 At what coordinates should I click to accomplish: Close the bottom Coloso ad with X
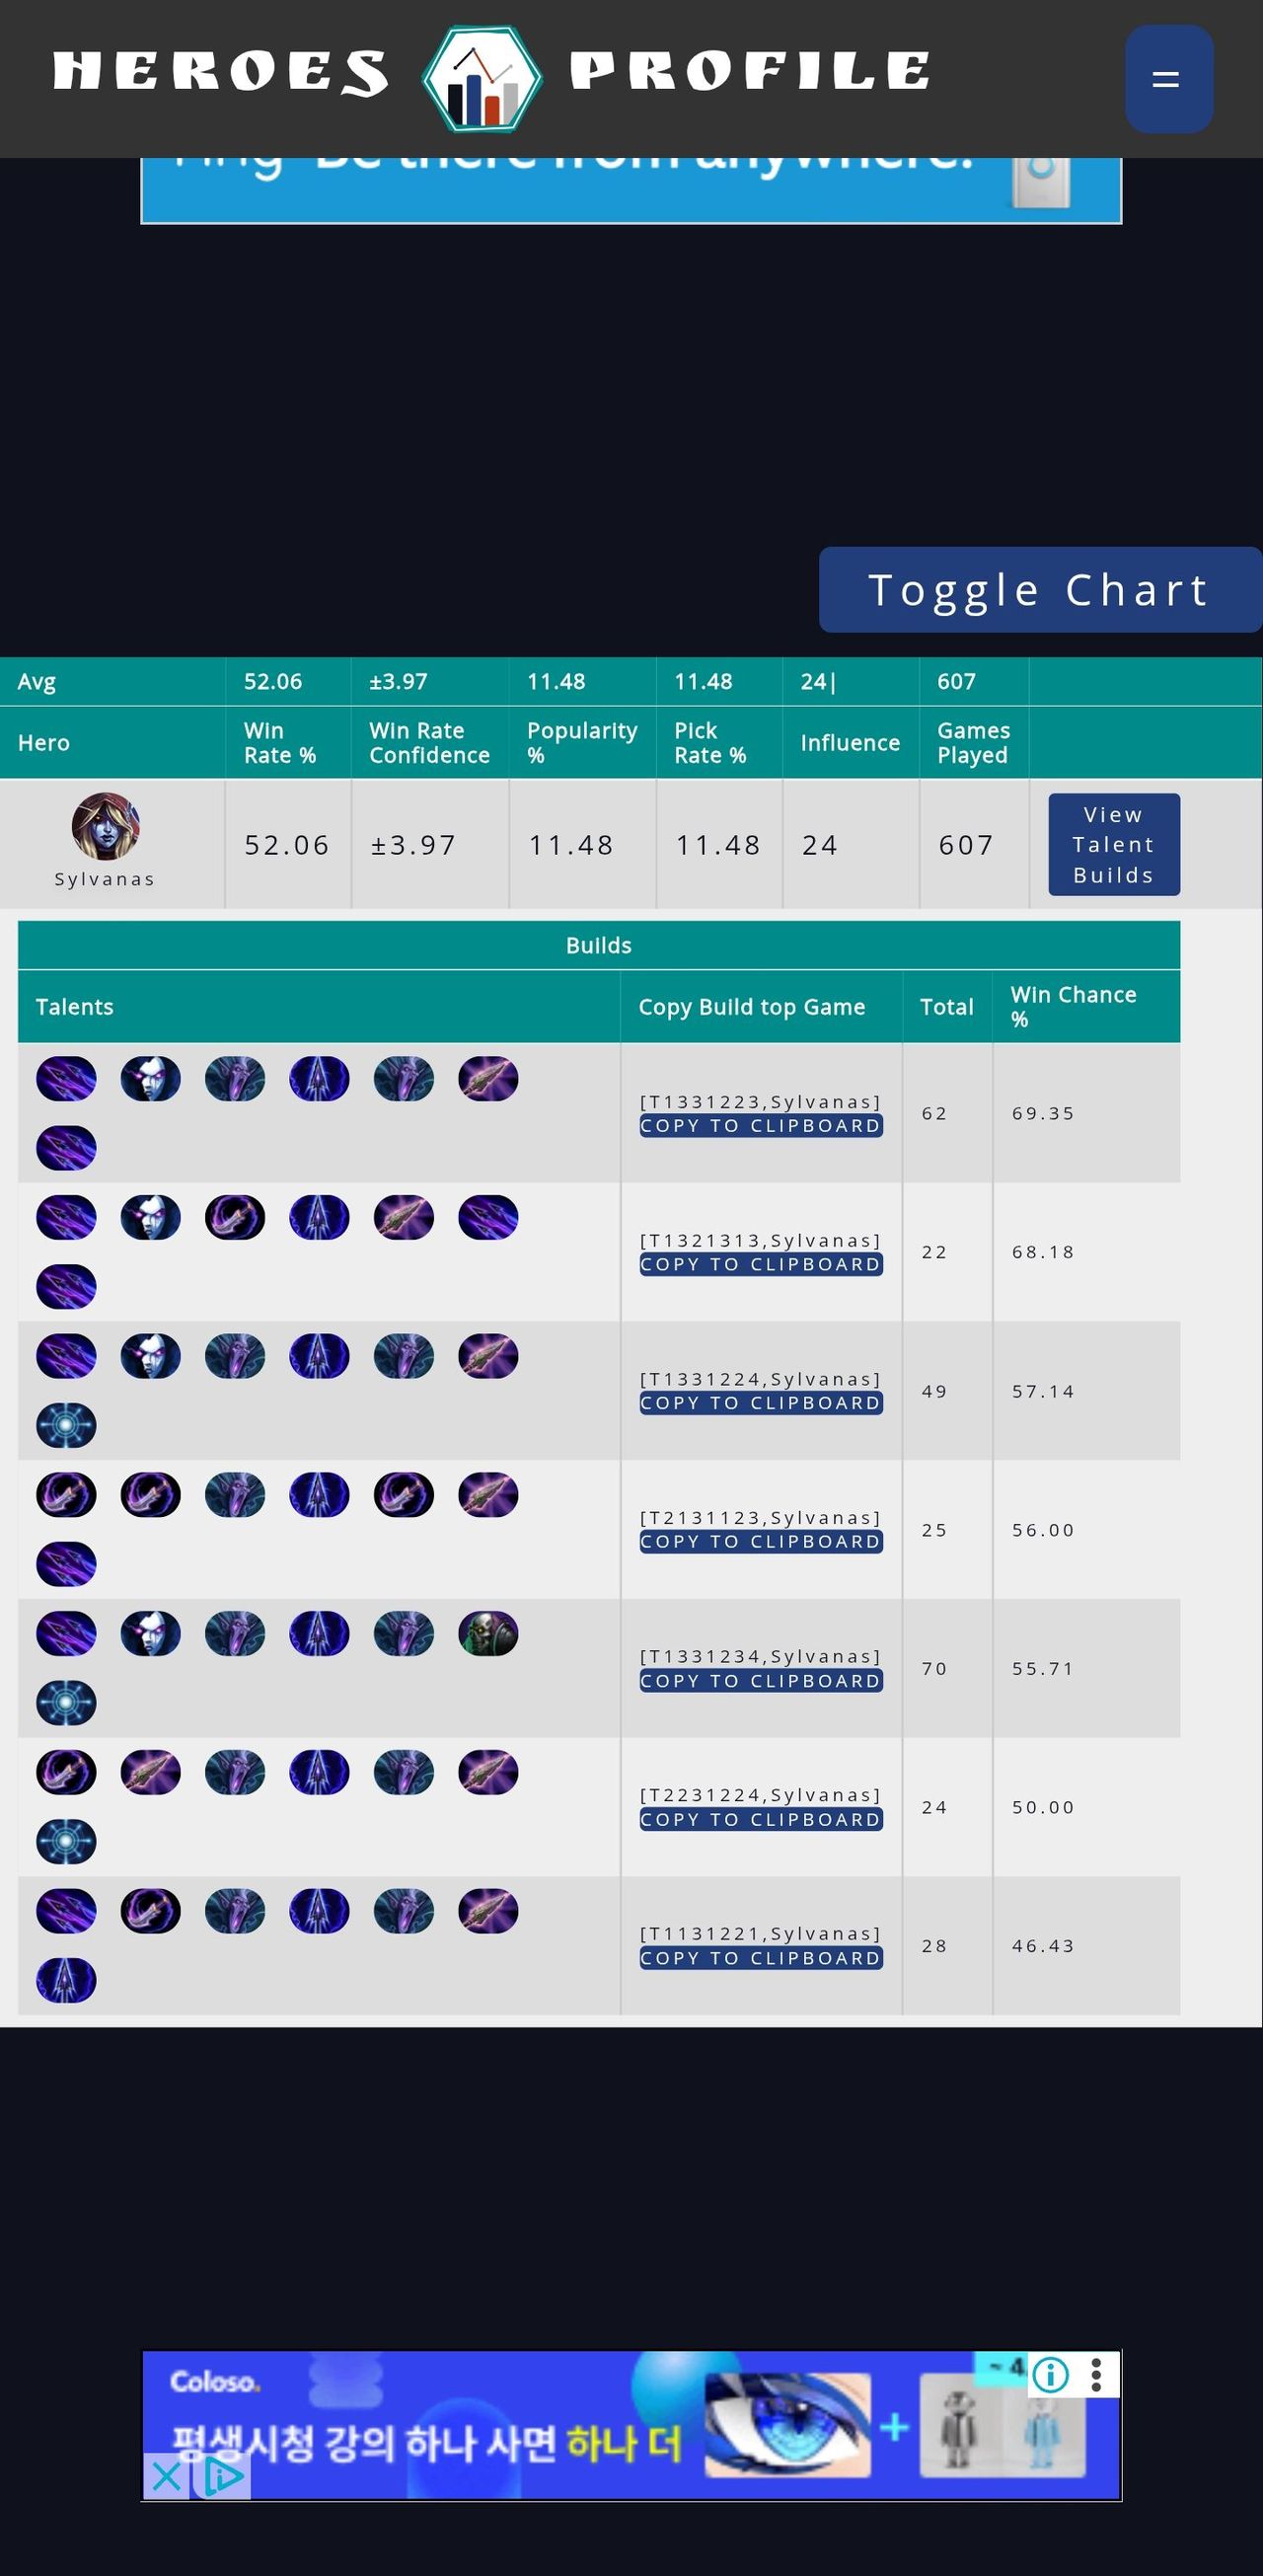click(x=166, y=2476)
